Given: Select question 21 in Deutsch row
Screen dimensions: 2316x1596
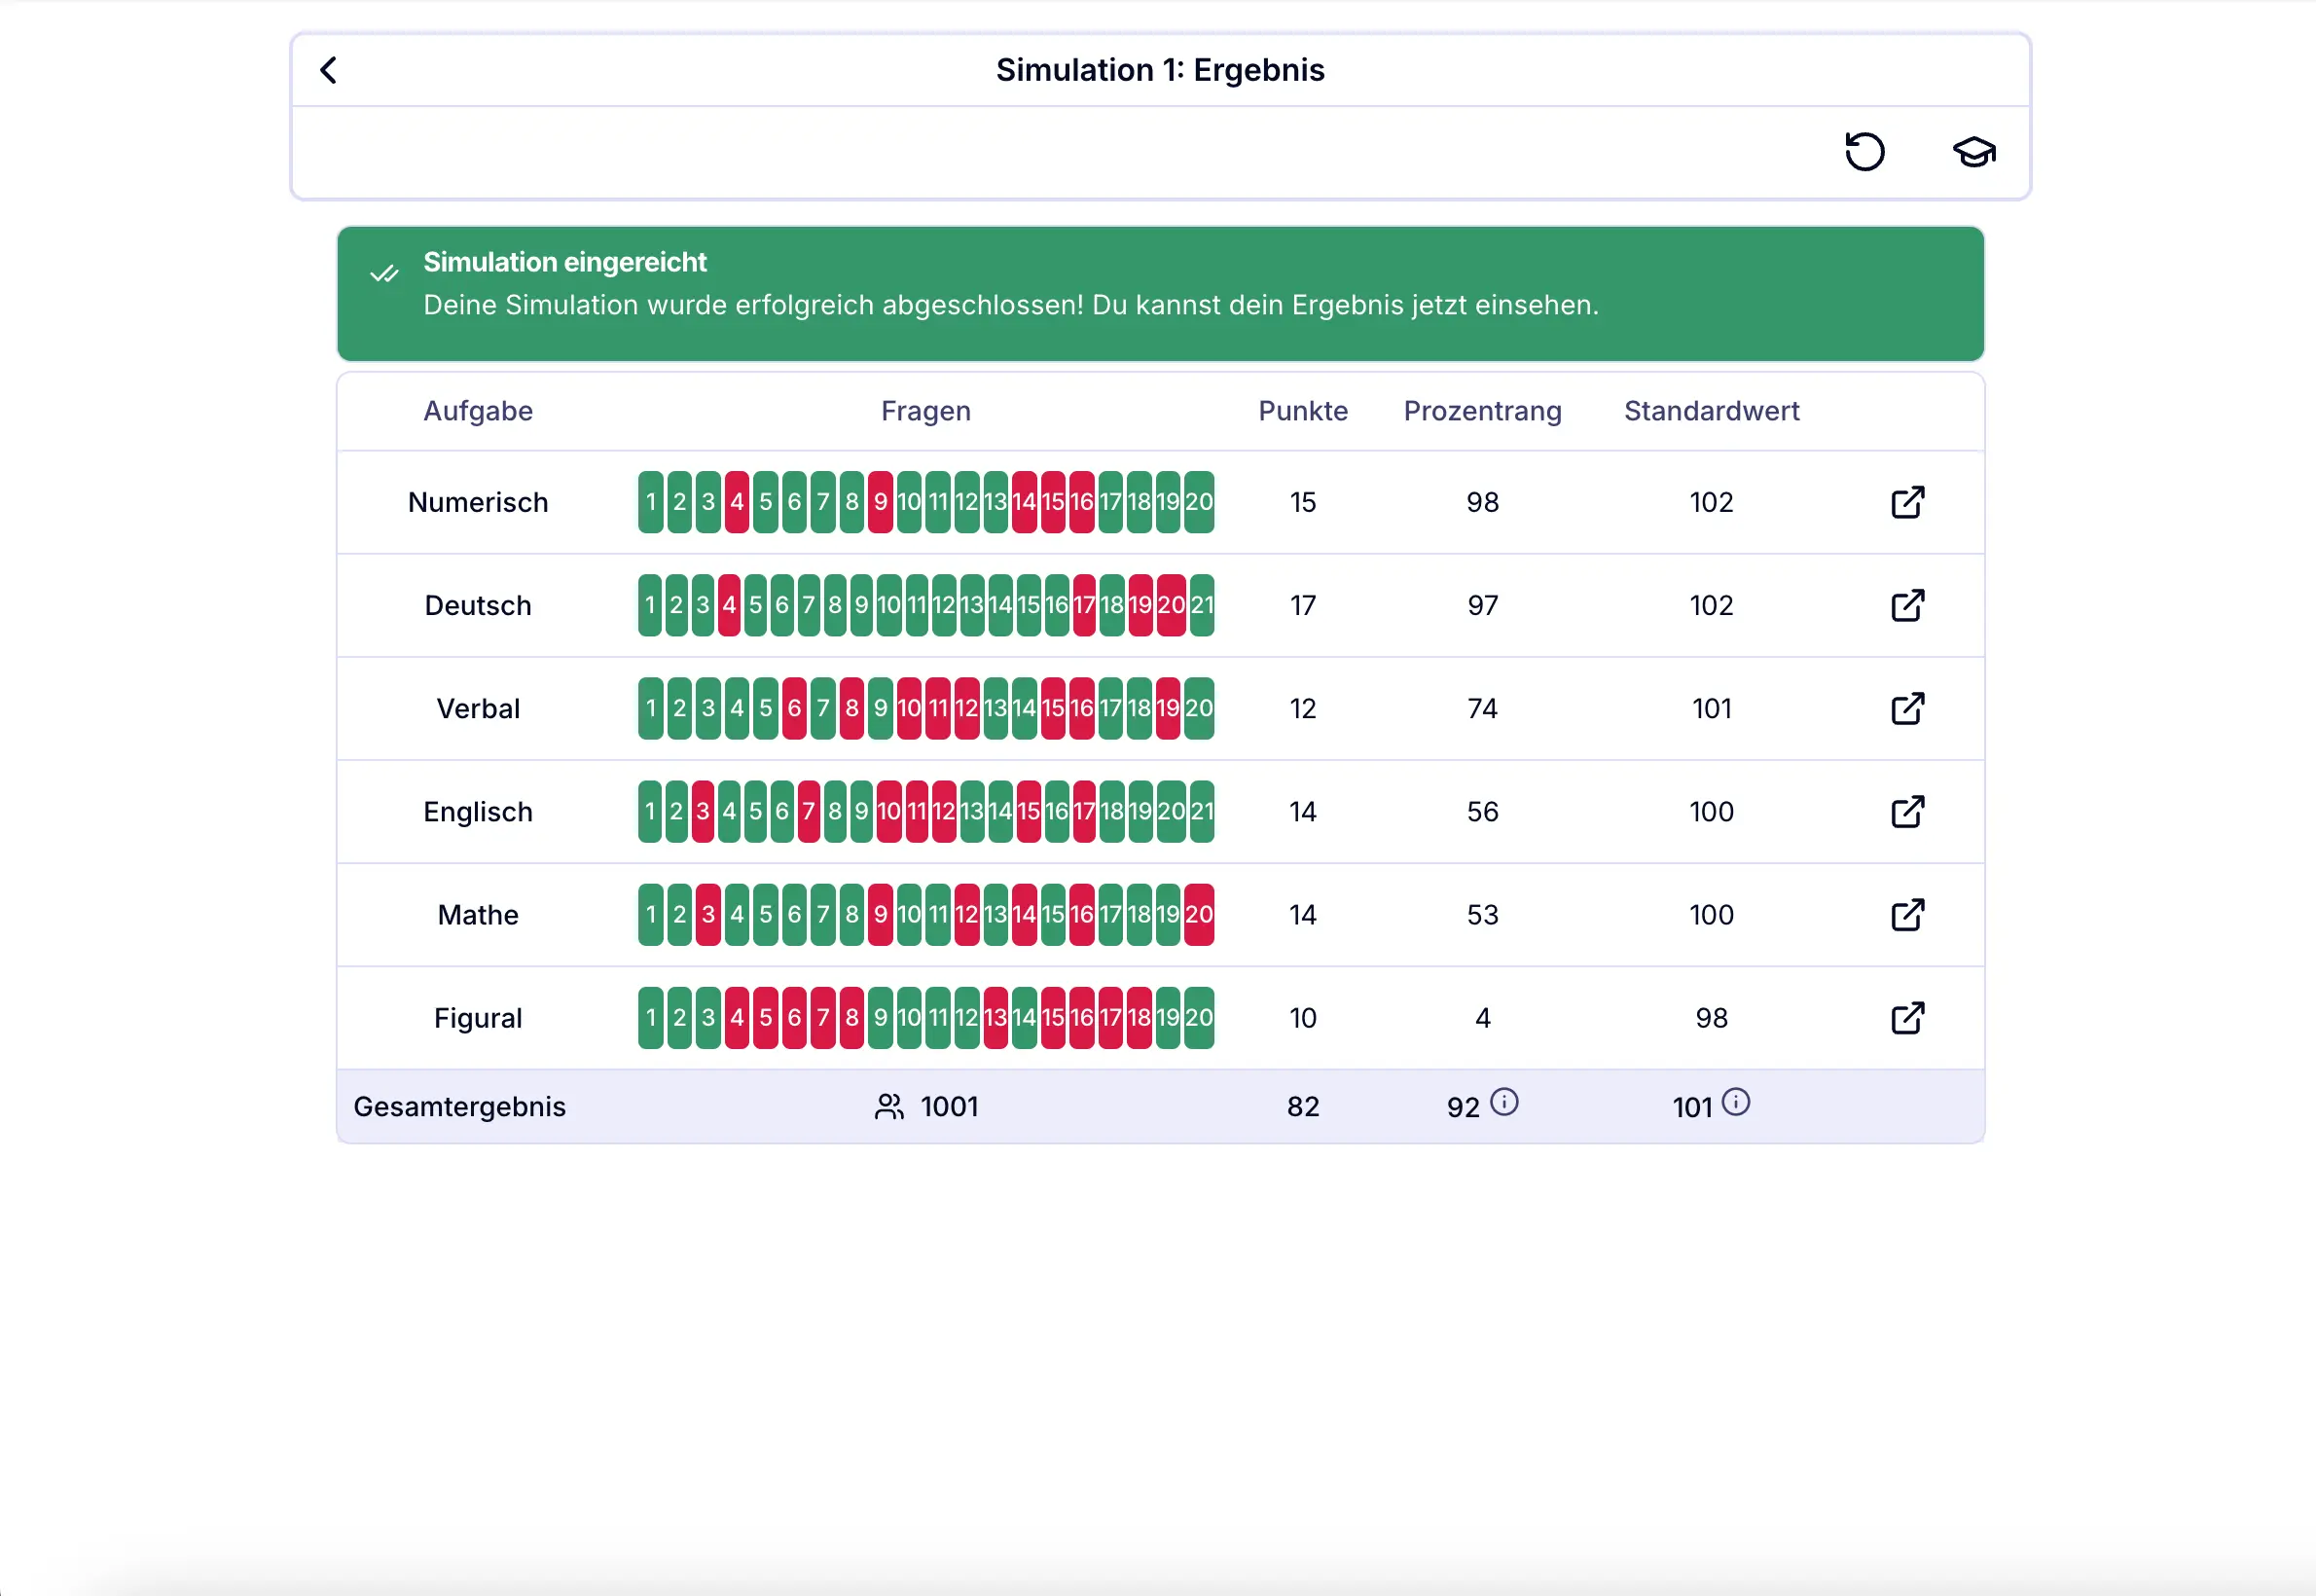Looking at the screenshot, I should 1202,605.
